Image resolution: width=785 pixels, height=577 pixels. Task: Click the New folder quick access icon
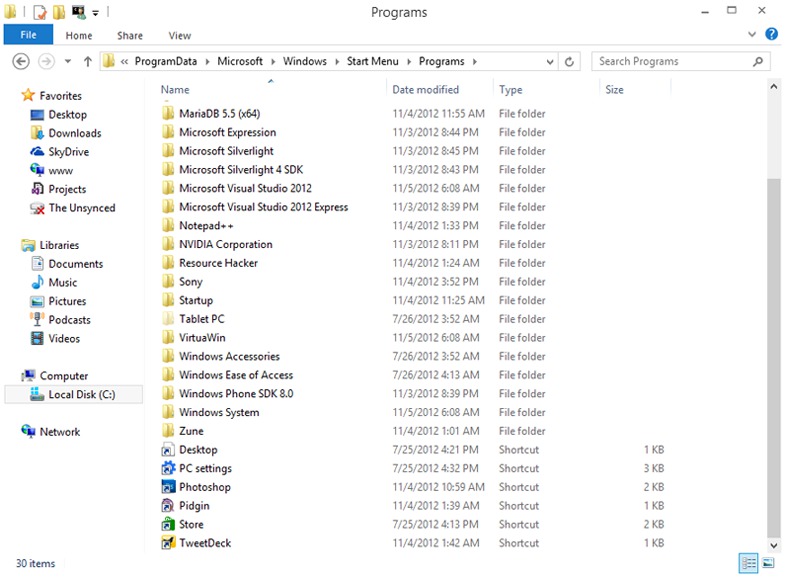(x=59, y=12)
